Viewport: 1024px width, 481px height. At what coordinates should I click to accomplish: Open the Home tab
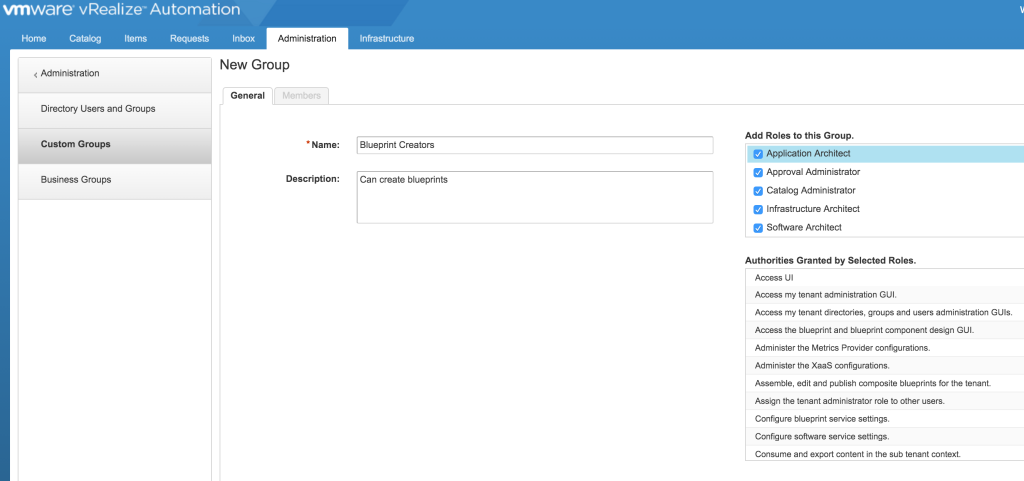[x=34, y=39]
